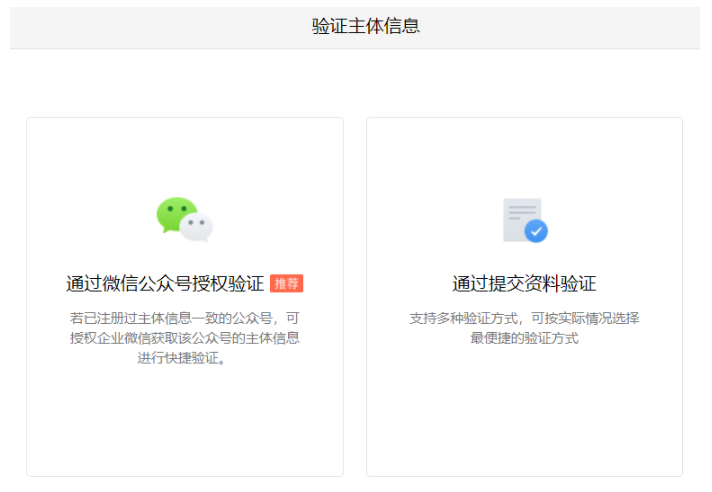Click empty area above the WeChat icon
712x492 pixels.
click(x=185, y=155)
